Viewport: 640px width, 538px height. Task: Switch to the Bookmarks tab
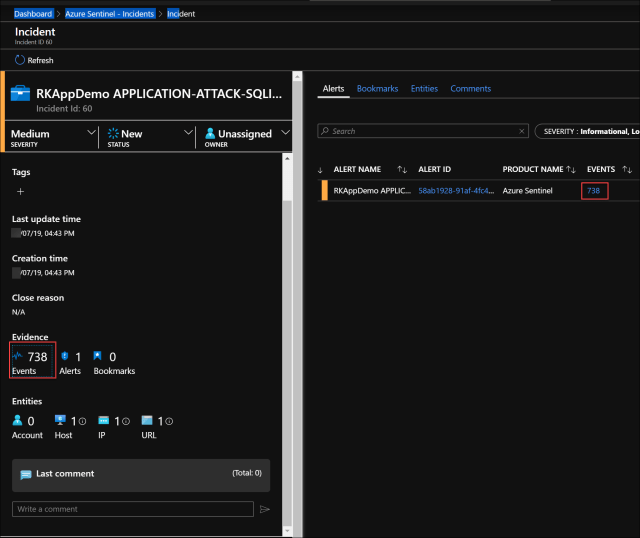(377, 89)
